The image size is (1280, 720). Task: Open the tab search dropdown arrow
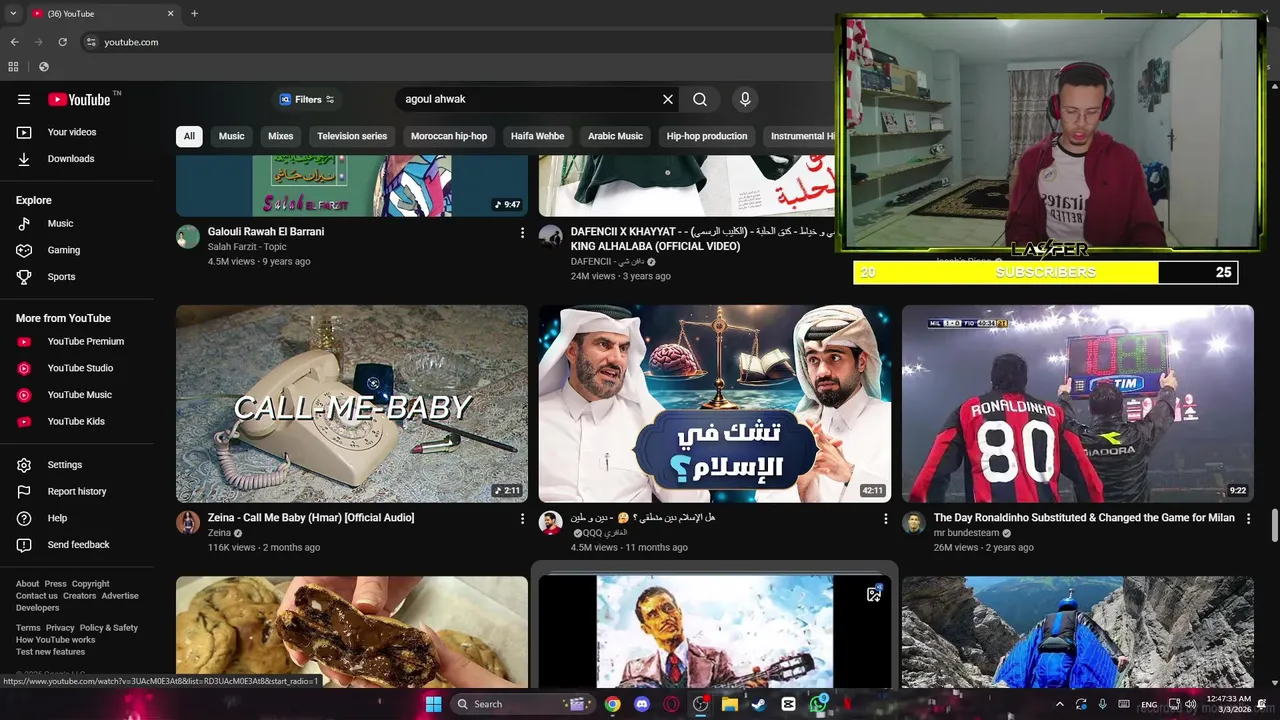(13, 14)
